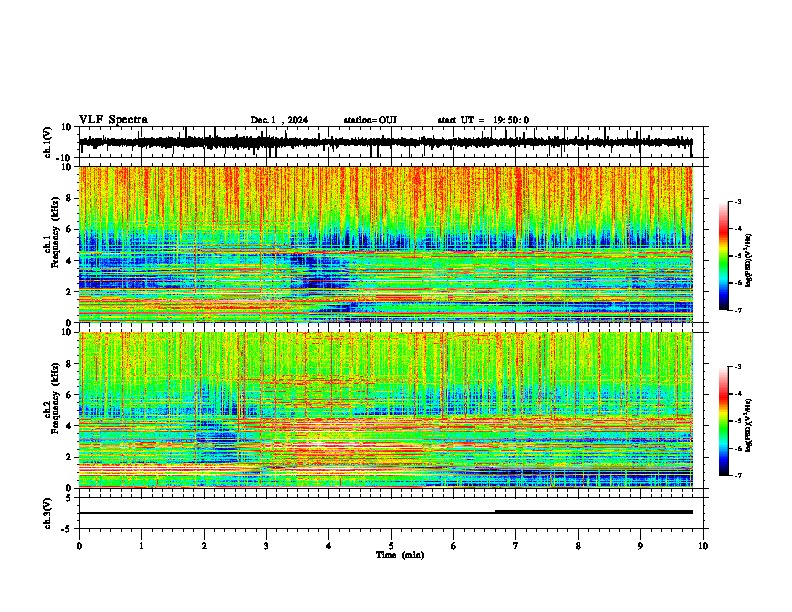Click inside the ch.1 spectrogram panel
Screen dimensions: 792x612
click(385, 244)
